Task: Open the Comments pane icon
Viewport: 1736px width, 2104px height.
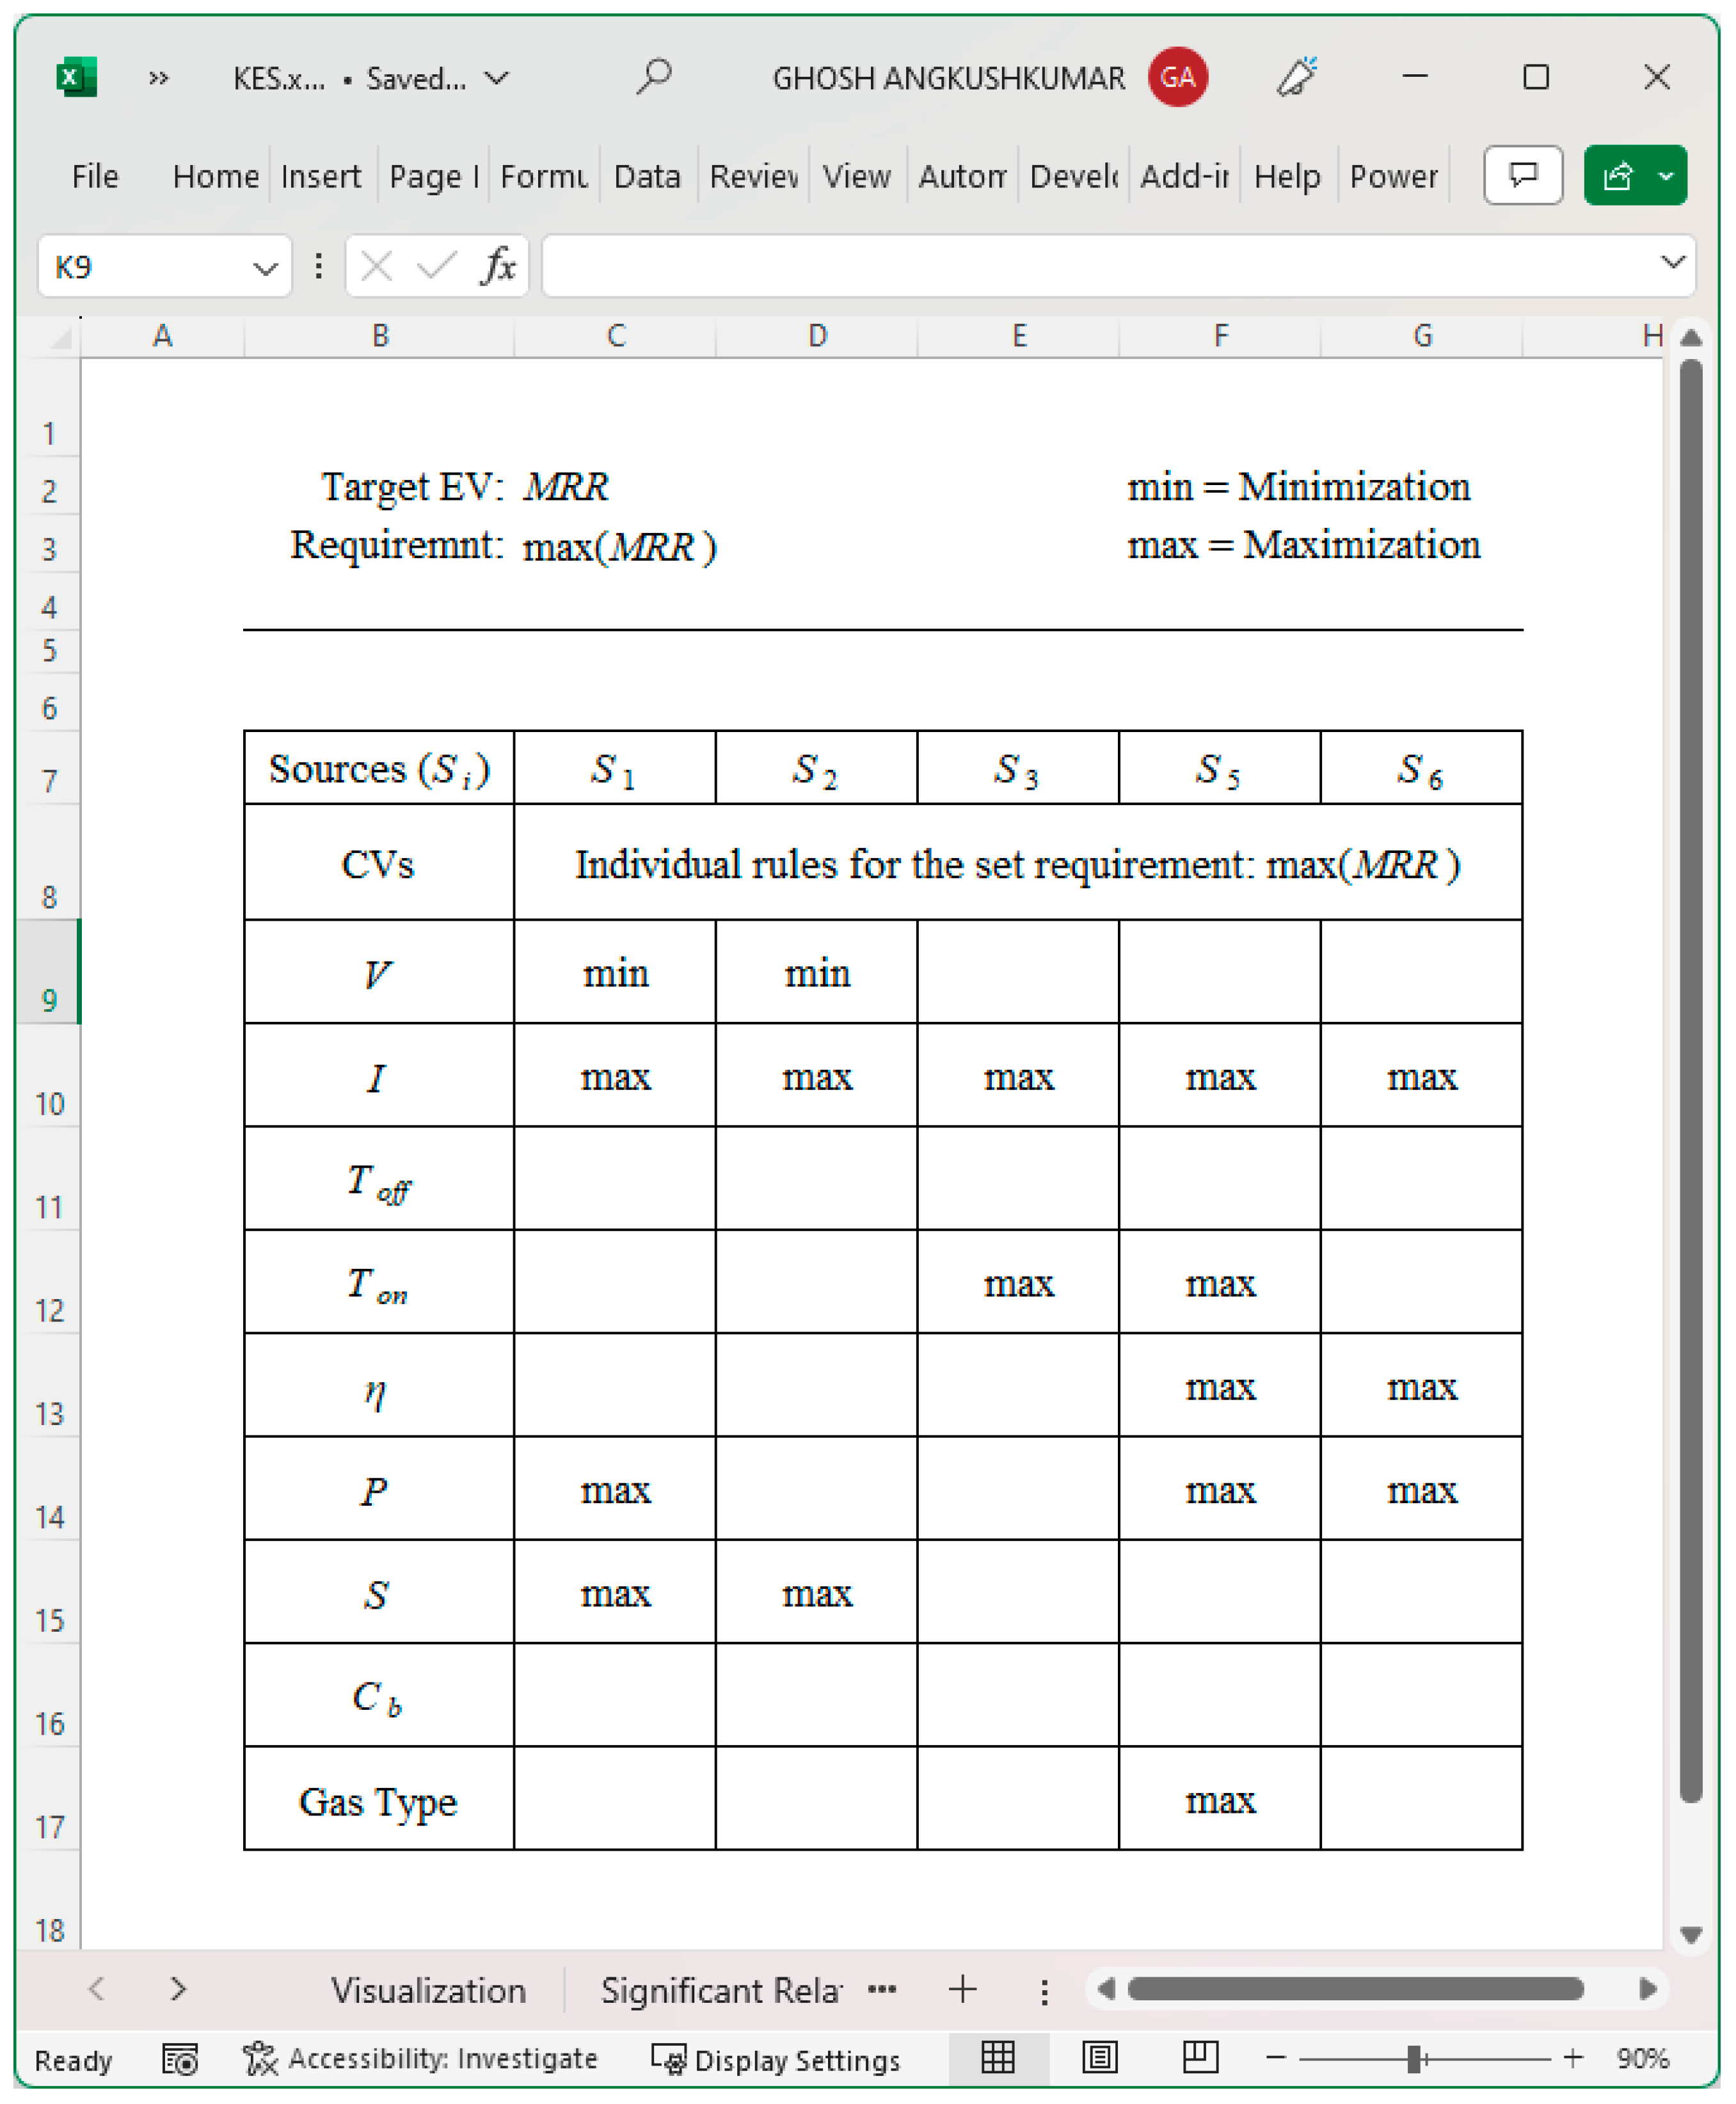Action: point(1522,176)
